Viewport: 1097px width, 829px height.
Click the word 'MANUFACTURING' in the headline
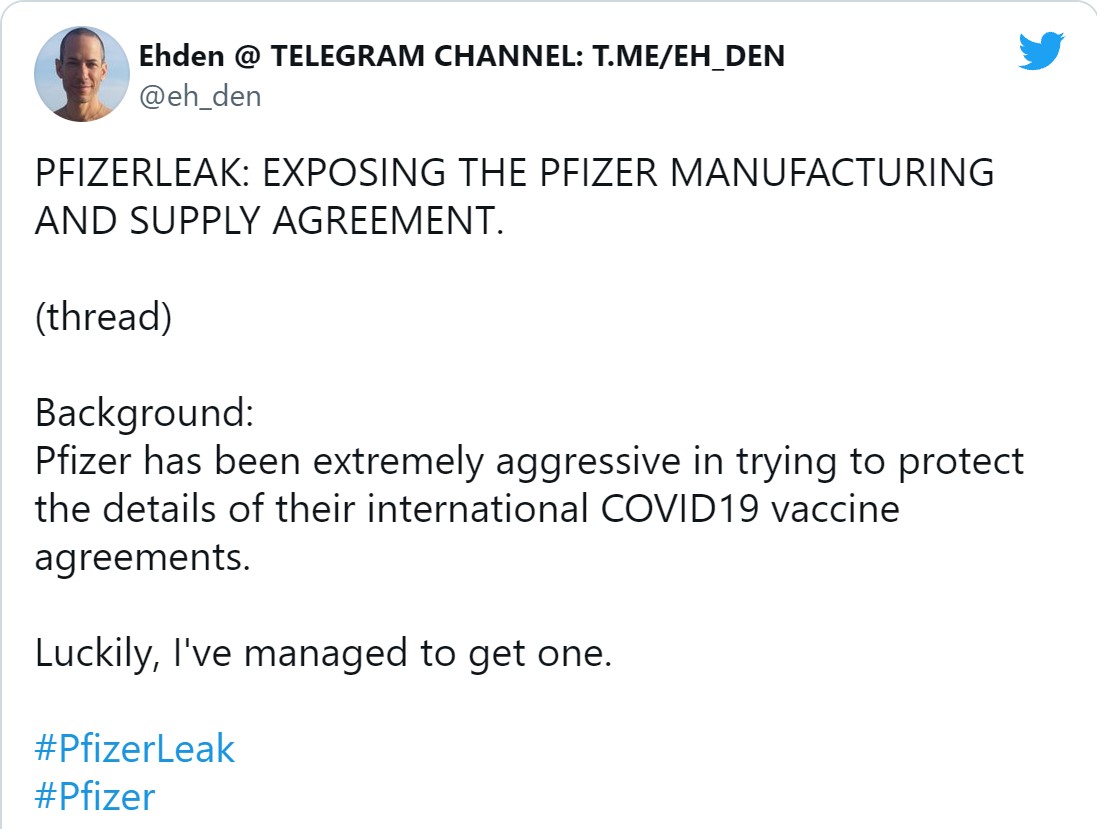coord(832,173)
